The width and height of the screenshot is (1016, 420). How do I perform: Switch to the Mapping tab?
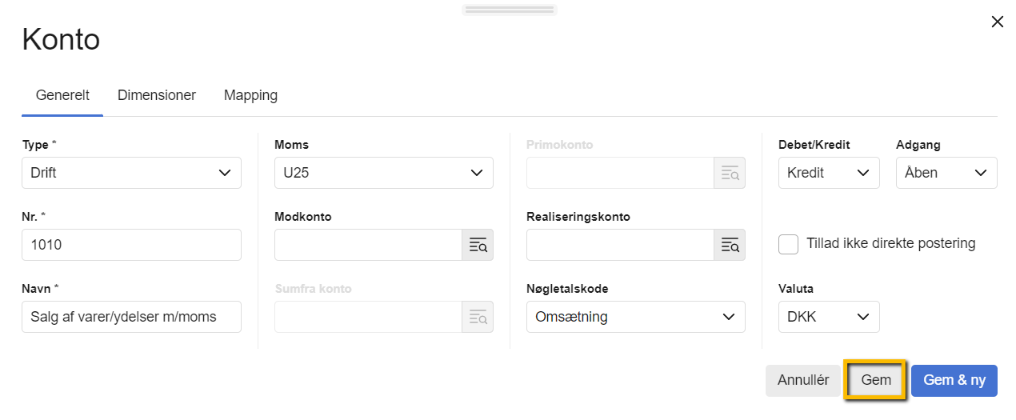click(x=250, y=96)
